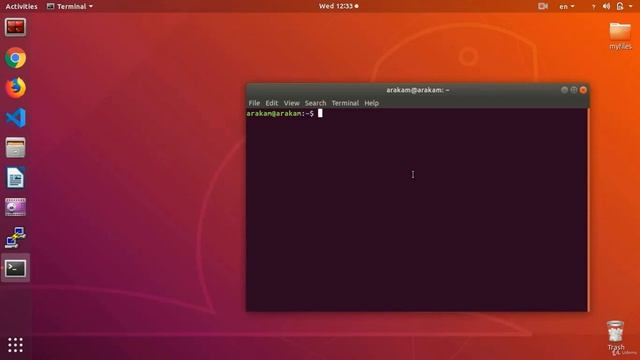
Task: Open LibreOffice Writer from the dock
Action: (16, 178)
